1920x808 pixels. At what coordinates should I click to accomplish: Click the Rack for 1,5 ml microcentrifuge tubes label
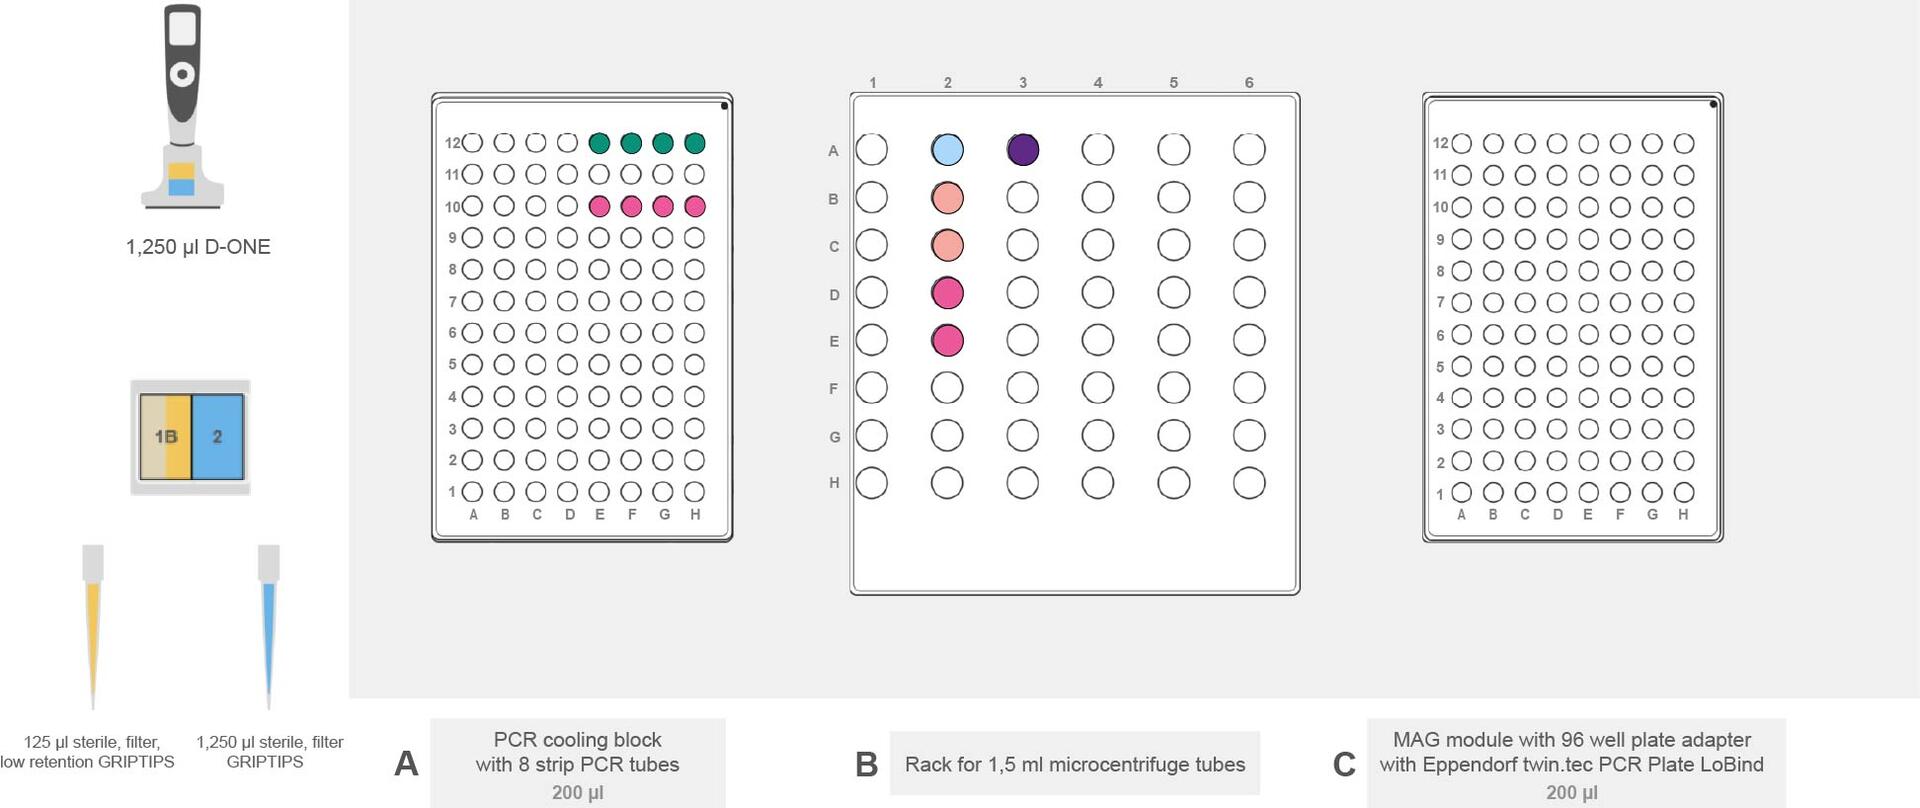(x=1075, y=764)
